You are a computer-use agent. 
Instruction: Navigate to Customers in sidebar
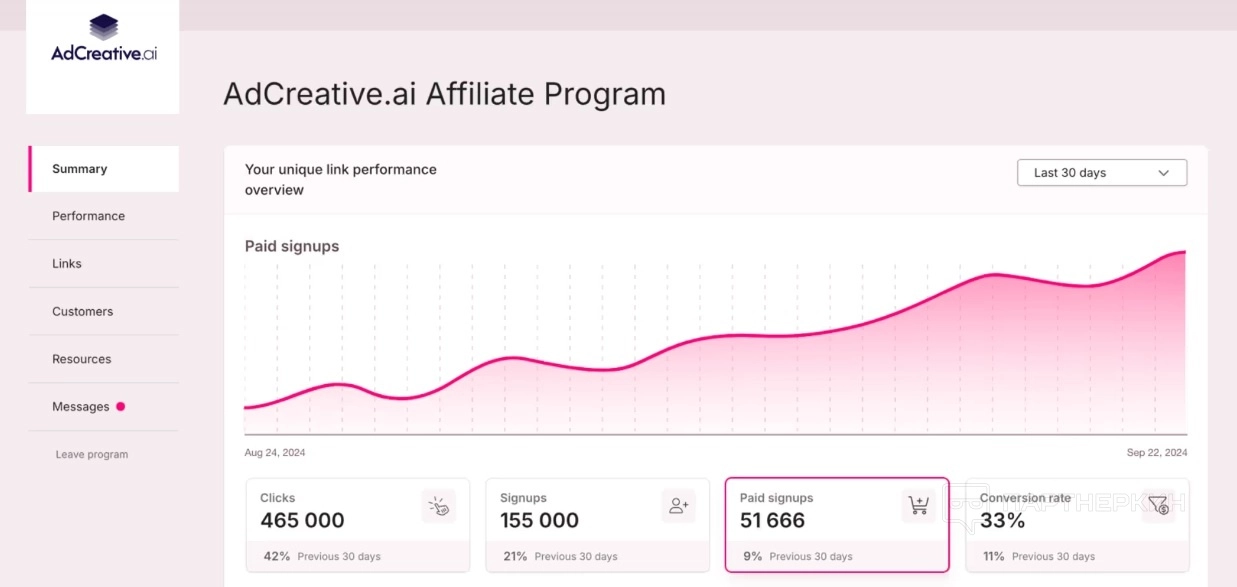[x=83, y=311]
